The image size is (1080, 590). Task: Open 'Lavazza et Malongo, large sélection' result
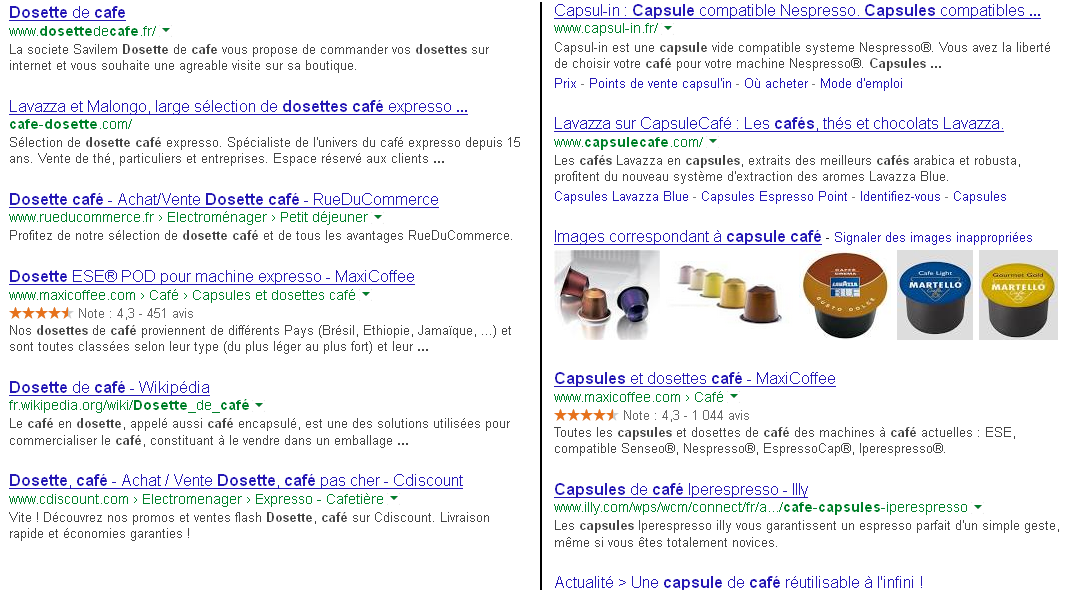[x=238, y=107]
